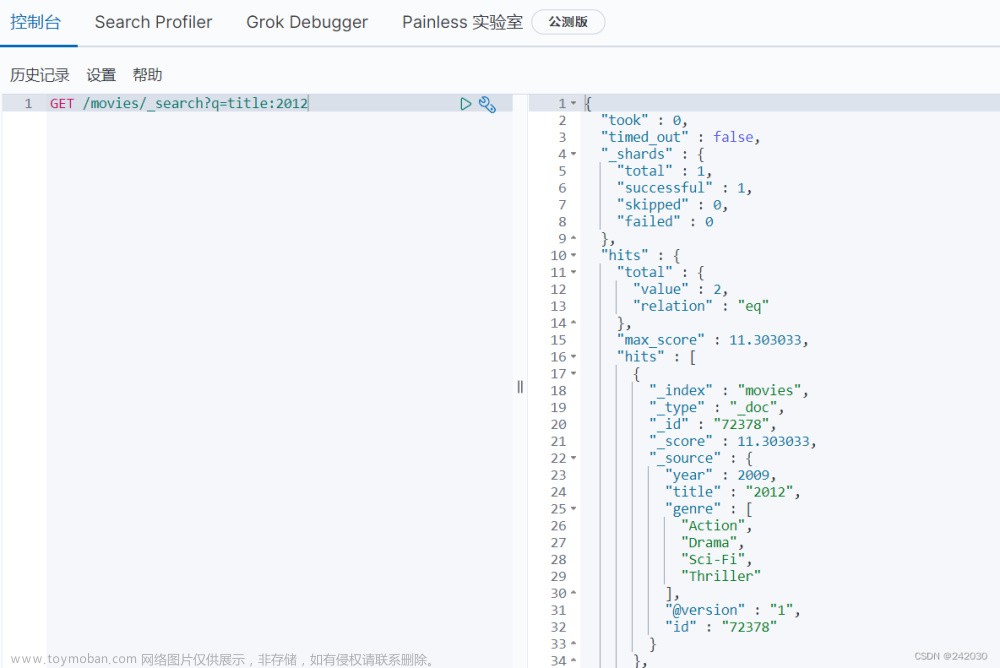Click the "value" : 2 line
This screenshot has height=668, width=1000.
point(680,290)
